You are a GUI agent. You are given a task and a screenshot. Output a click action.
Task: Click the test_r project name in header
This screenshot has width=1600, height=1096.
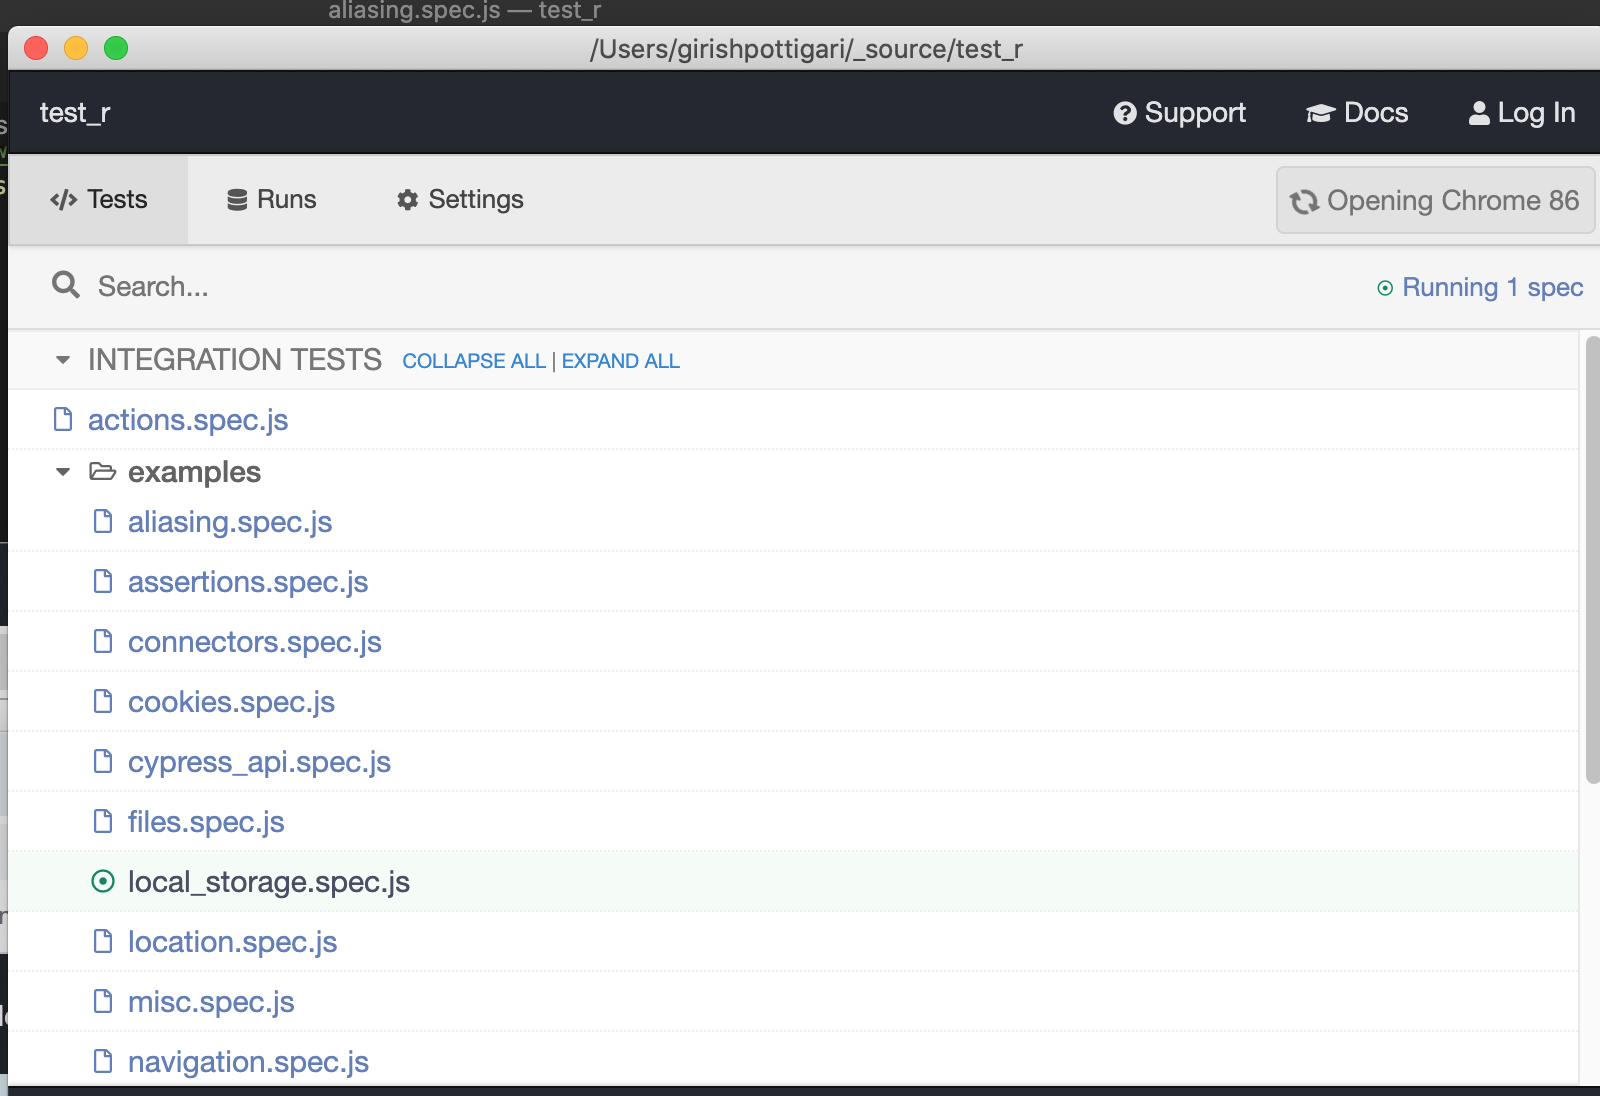point(75,113)
